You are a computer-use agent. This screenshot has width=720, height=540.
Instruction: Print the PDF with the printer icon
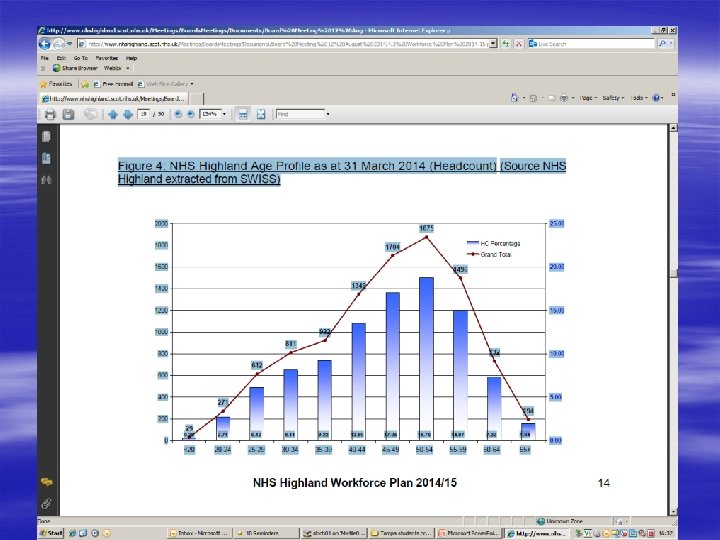point(50,114)
